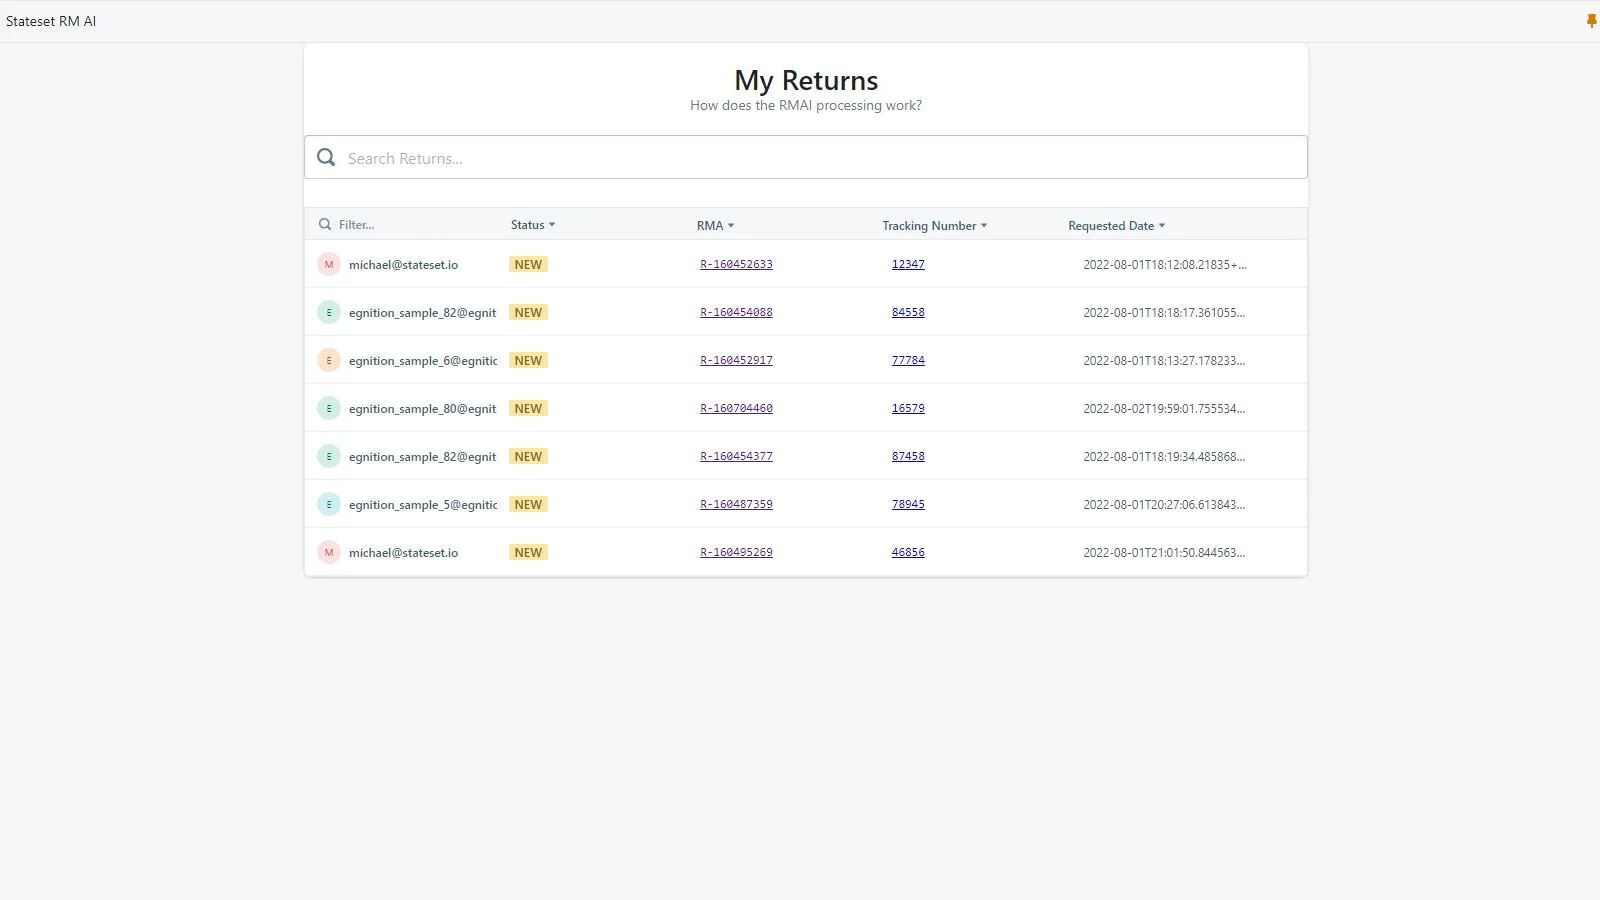Open the Status column sort dropdown
Image resolution: width=1600 pixels, height=900 pixels.
tap(533, 225)
